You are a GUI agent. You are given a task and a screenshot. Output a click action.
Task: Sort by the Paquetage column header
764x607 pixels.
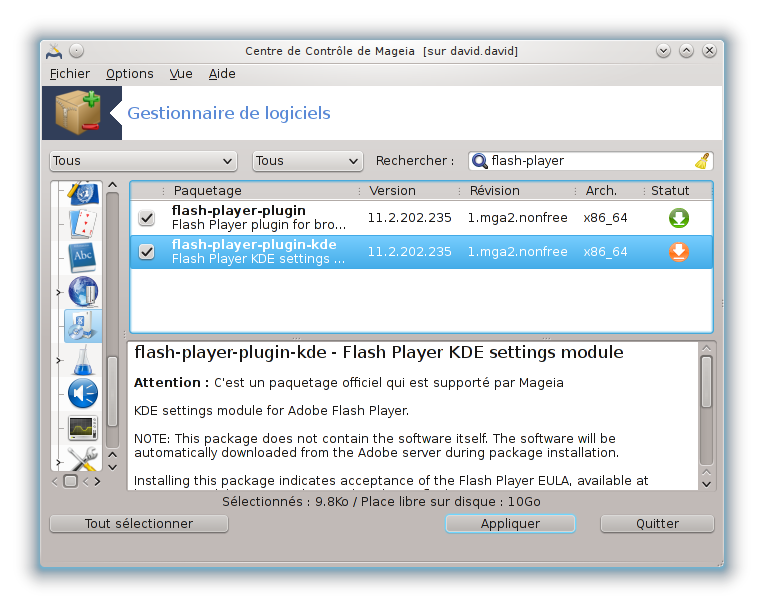click(x=261, y=190)
